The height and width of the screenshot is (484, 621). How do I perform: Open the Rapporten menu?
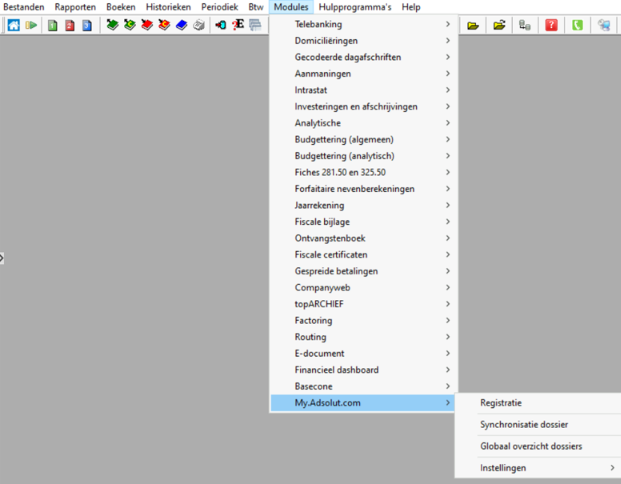tap(75, 7)
